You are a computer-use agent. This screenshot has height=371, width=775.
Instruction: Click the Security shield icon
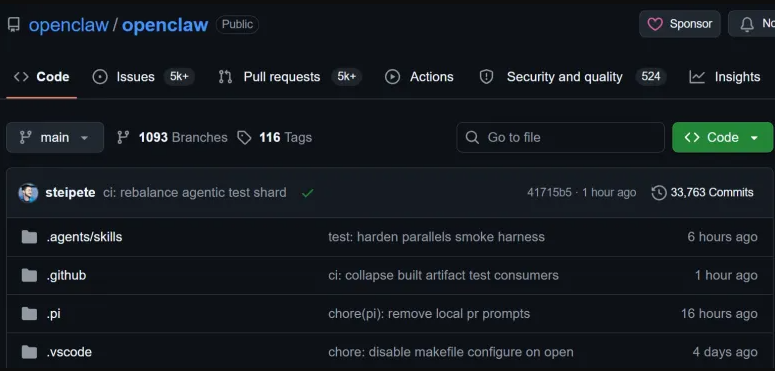tap(486, 77)
